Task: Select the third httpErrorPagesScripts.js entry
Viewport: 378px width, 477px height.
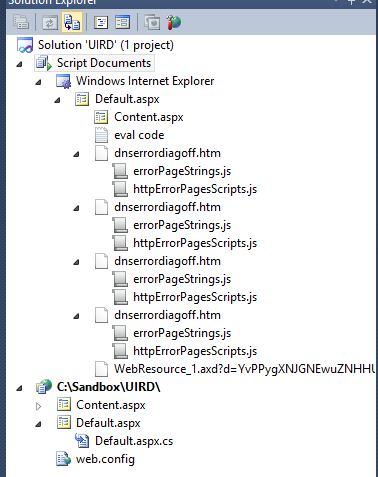Action: click(x=195, y=297)
